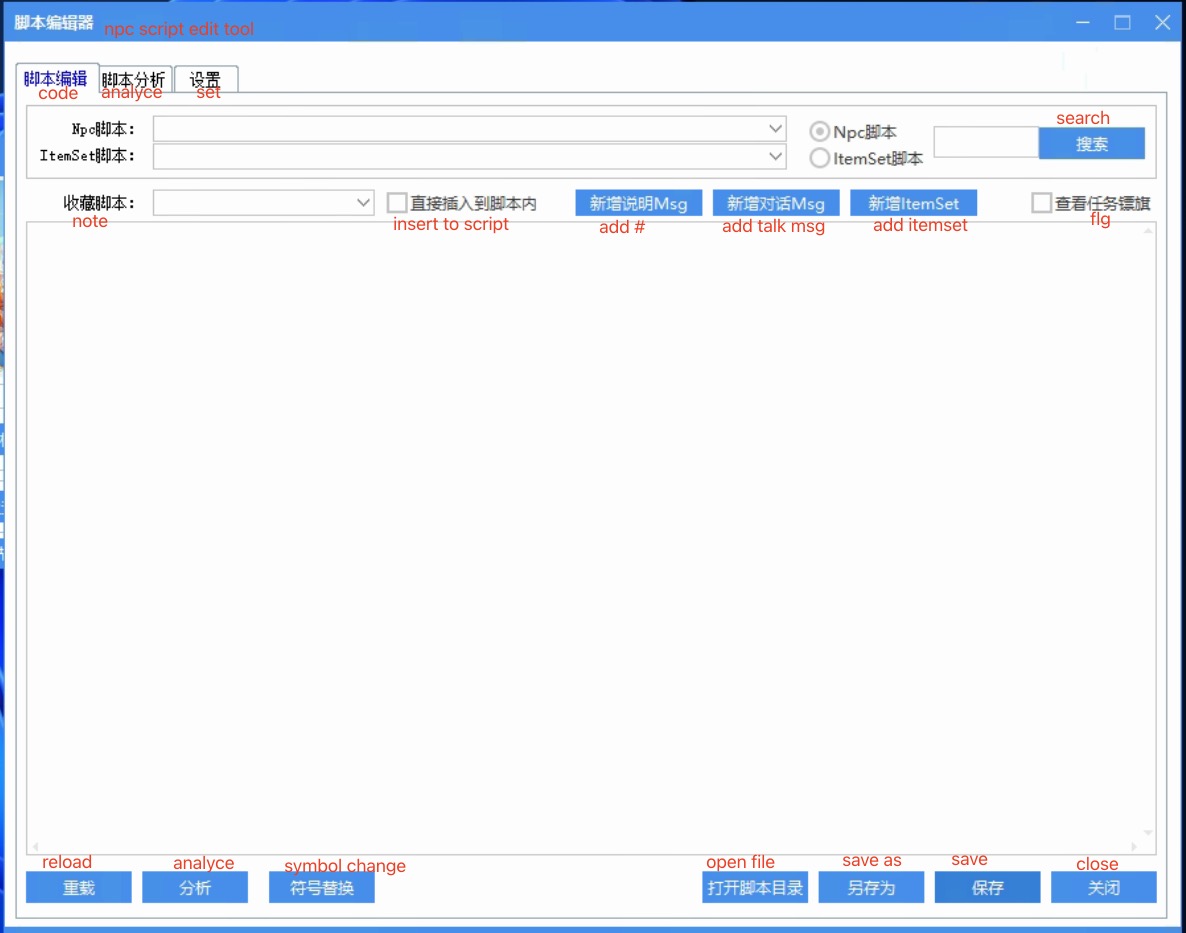This screenshot has height=933, width=1186.
Task: Open the script folder with 打开脚本目录
Action: tap(755, 888)
